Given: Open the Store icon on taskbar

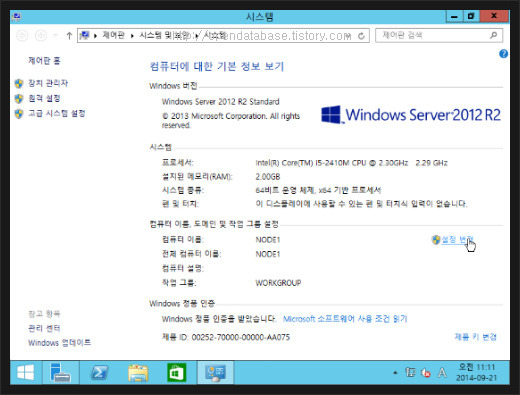Looking at the screenshot, I should (177, 372).
